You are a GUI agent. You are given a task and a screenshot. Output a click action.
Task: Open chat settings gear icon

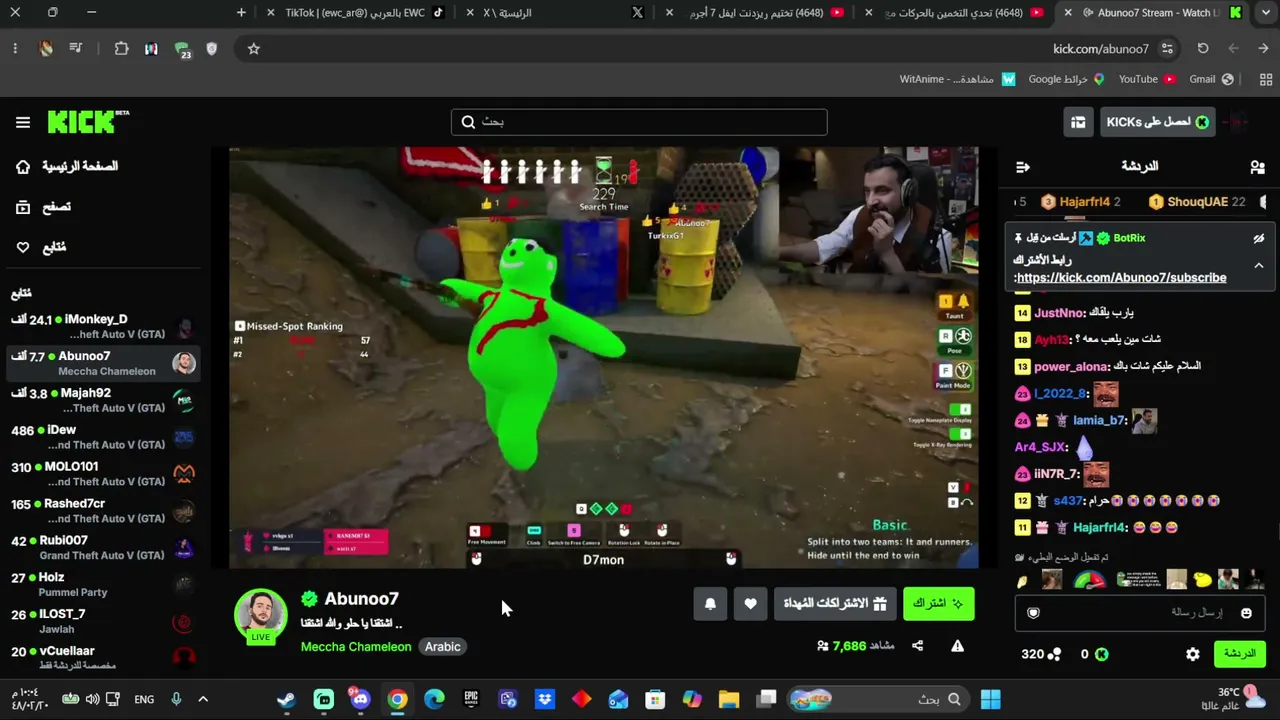[x=1193, y=654]
